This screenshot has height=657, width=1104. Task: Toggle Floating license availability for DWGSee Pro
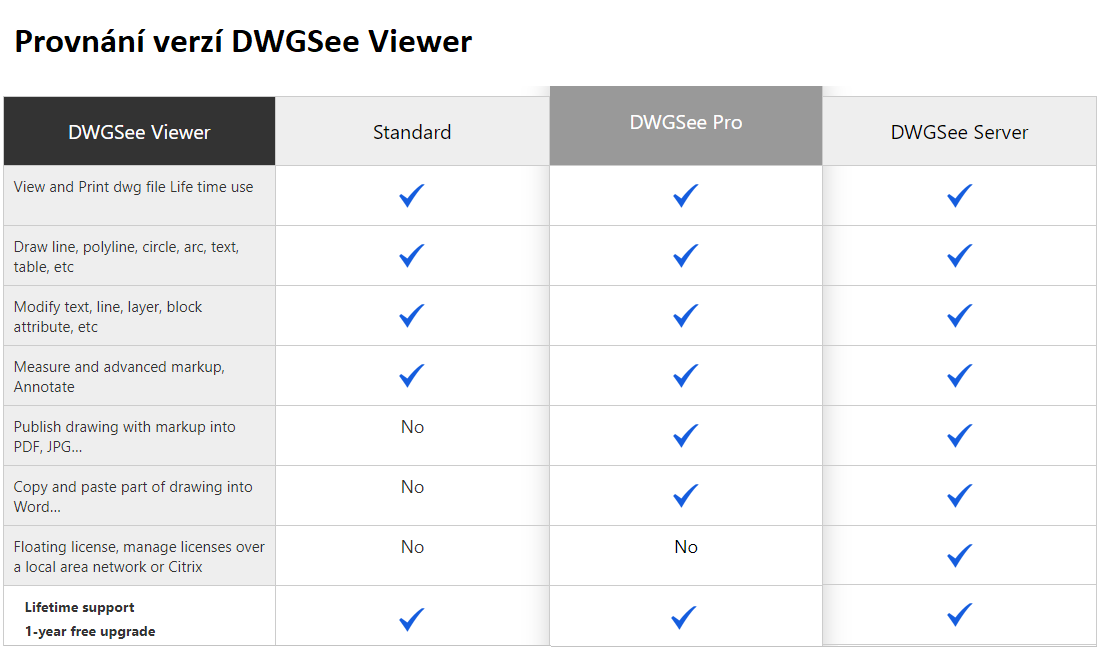685,547
